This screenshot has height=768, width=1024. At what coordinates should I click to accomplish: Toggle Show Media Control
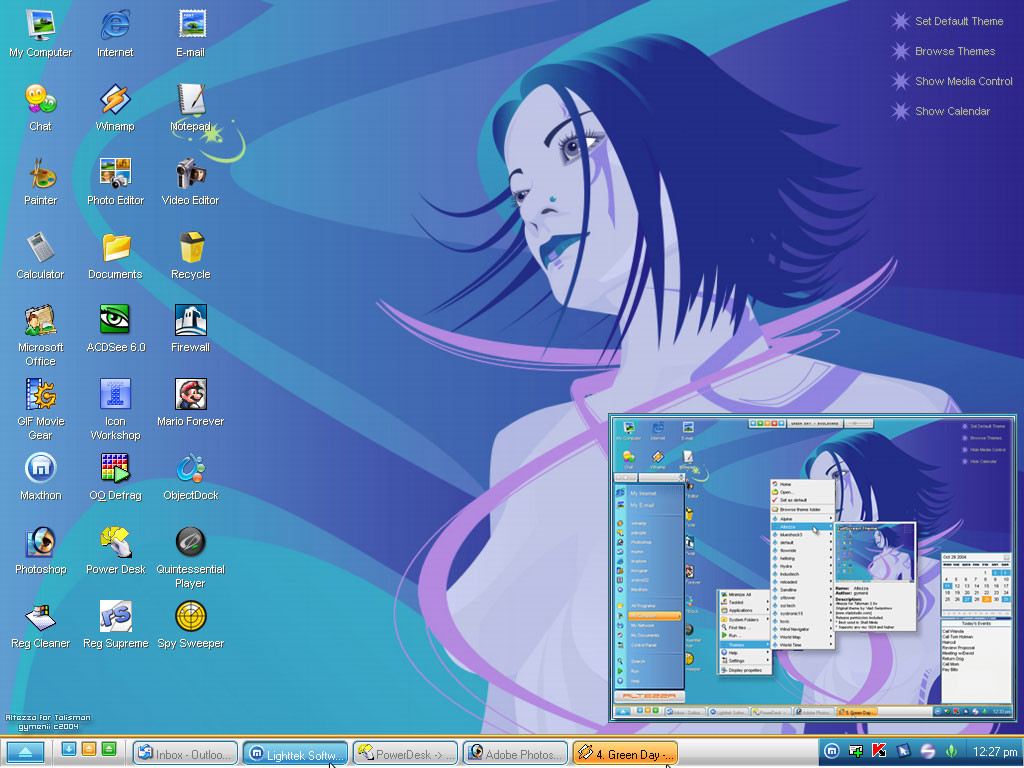pyautogui.click(x=963, y=81)
